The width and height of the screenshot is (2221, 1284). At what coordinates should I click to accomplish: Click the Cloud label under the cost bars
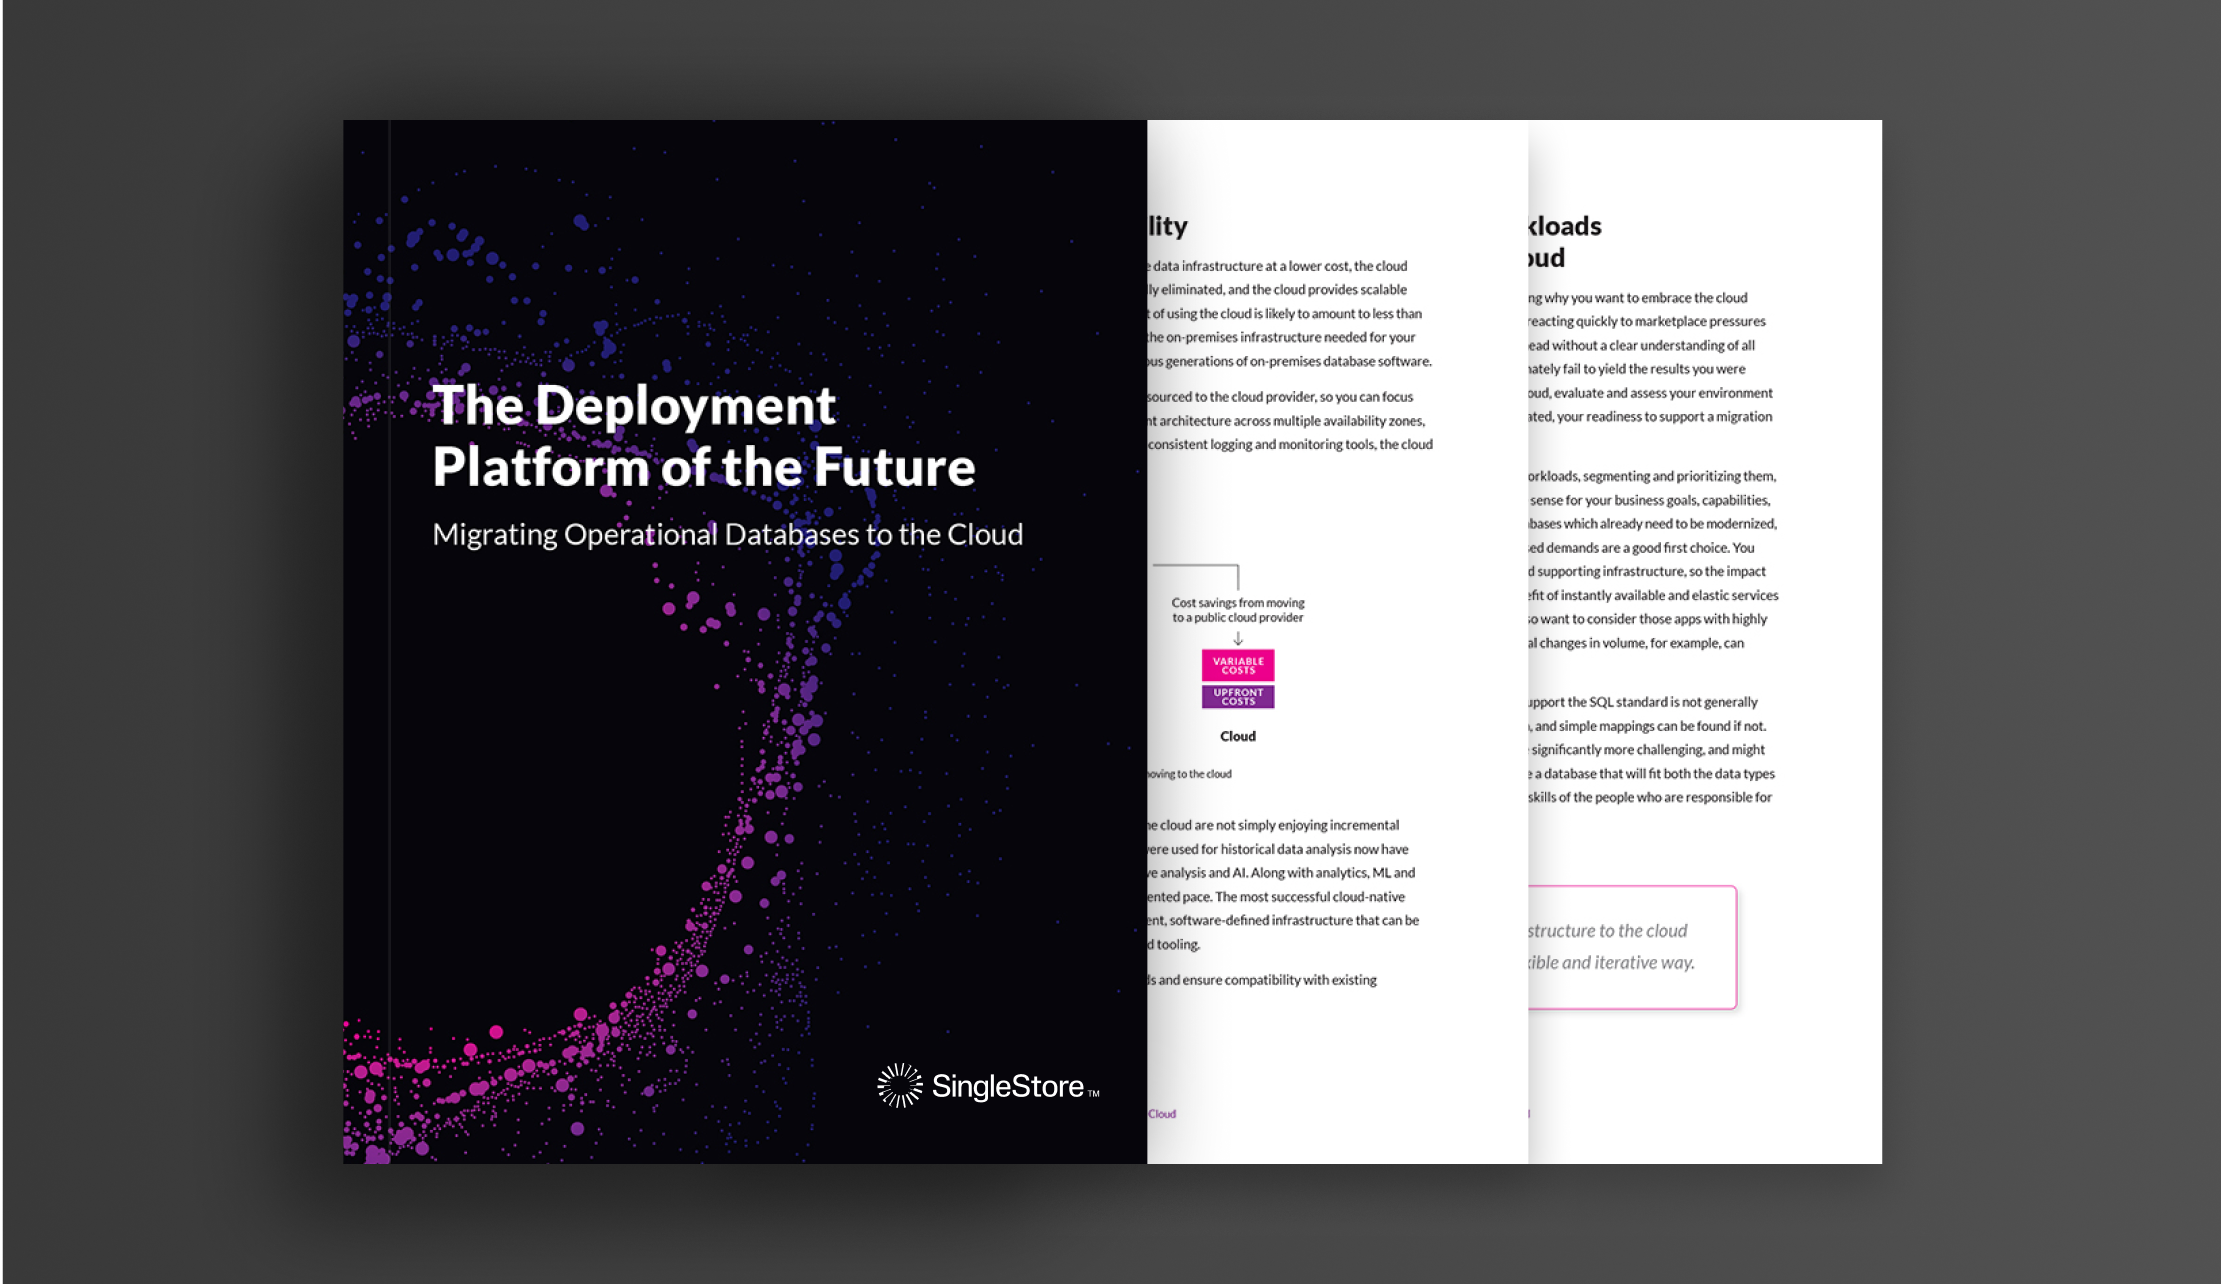click(x=1237, y=735)
